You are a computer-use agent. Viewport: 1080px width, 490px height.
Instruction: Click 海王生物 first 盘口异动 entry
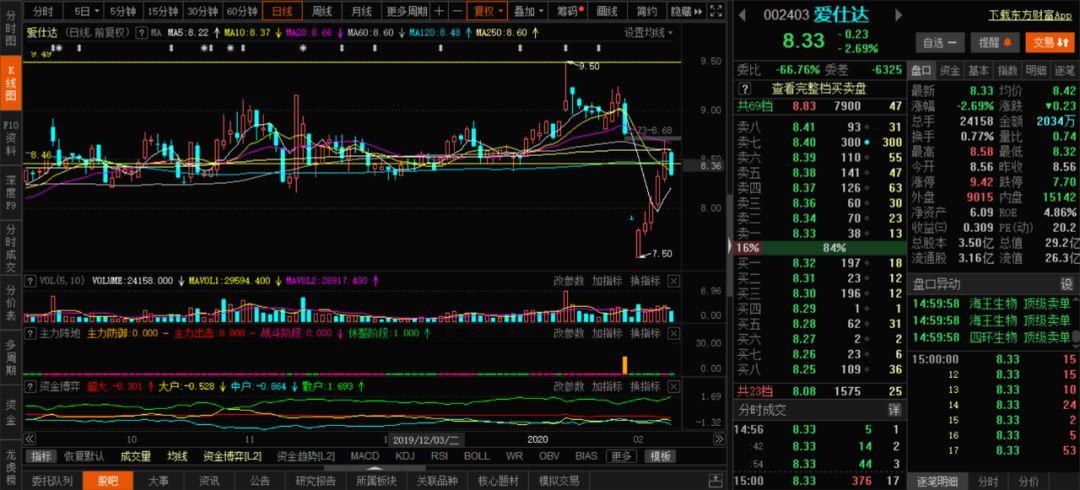pyautogui.click(x=993, y=303)
